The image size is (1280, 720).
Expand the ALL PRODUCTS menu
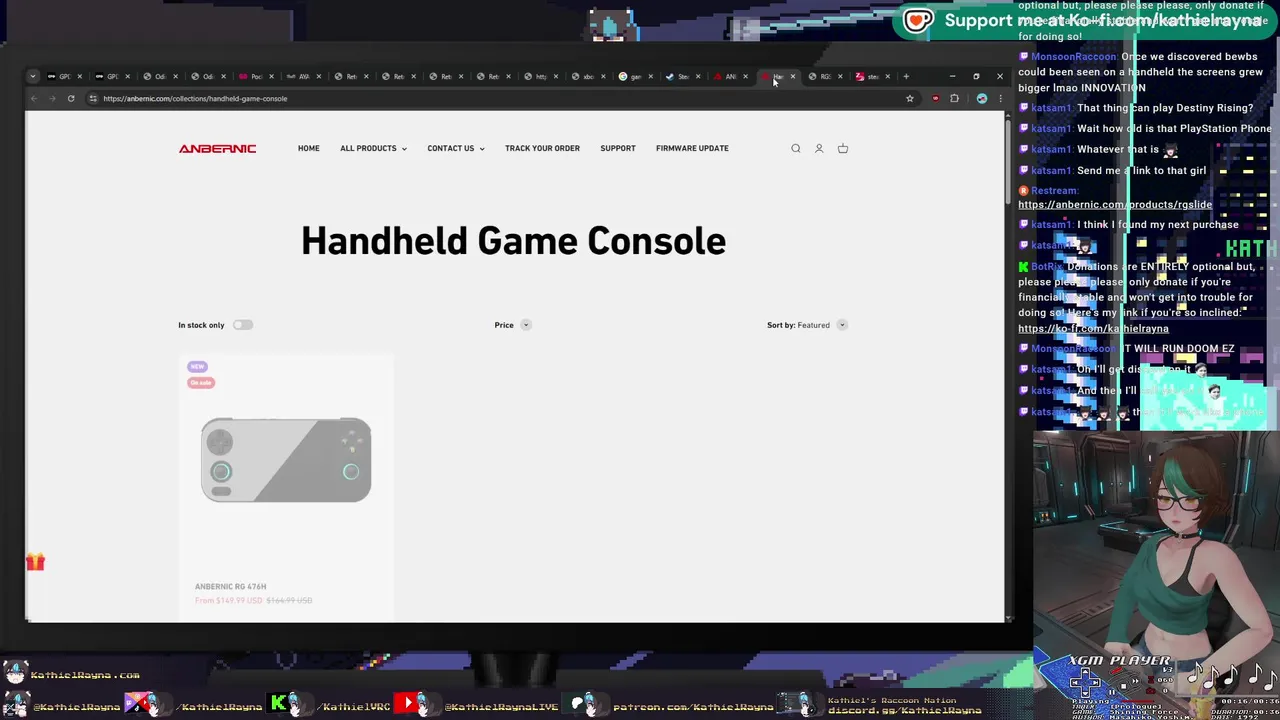click(x=373, y=149)
